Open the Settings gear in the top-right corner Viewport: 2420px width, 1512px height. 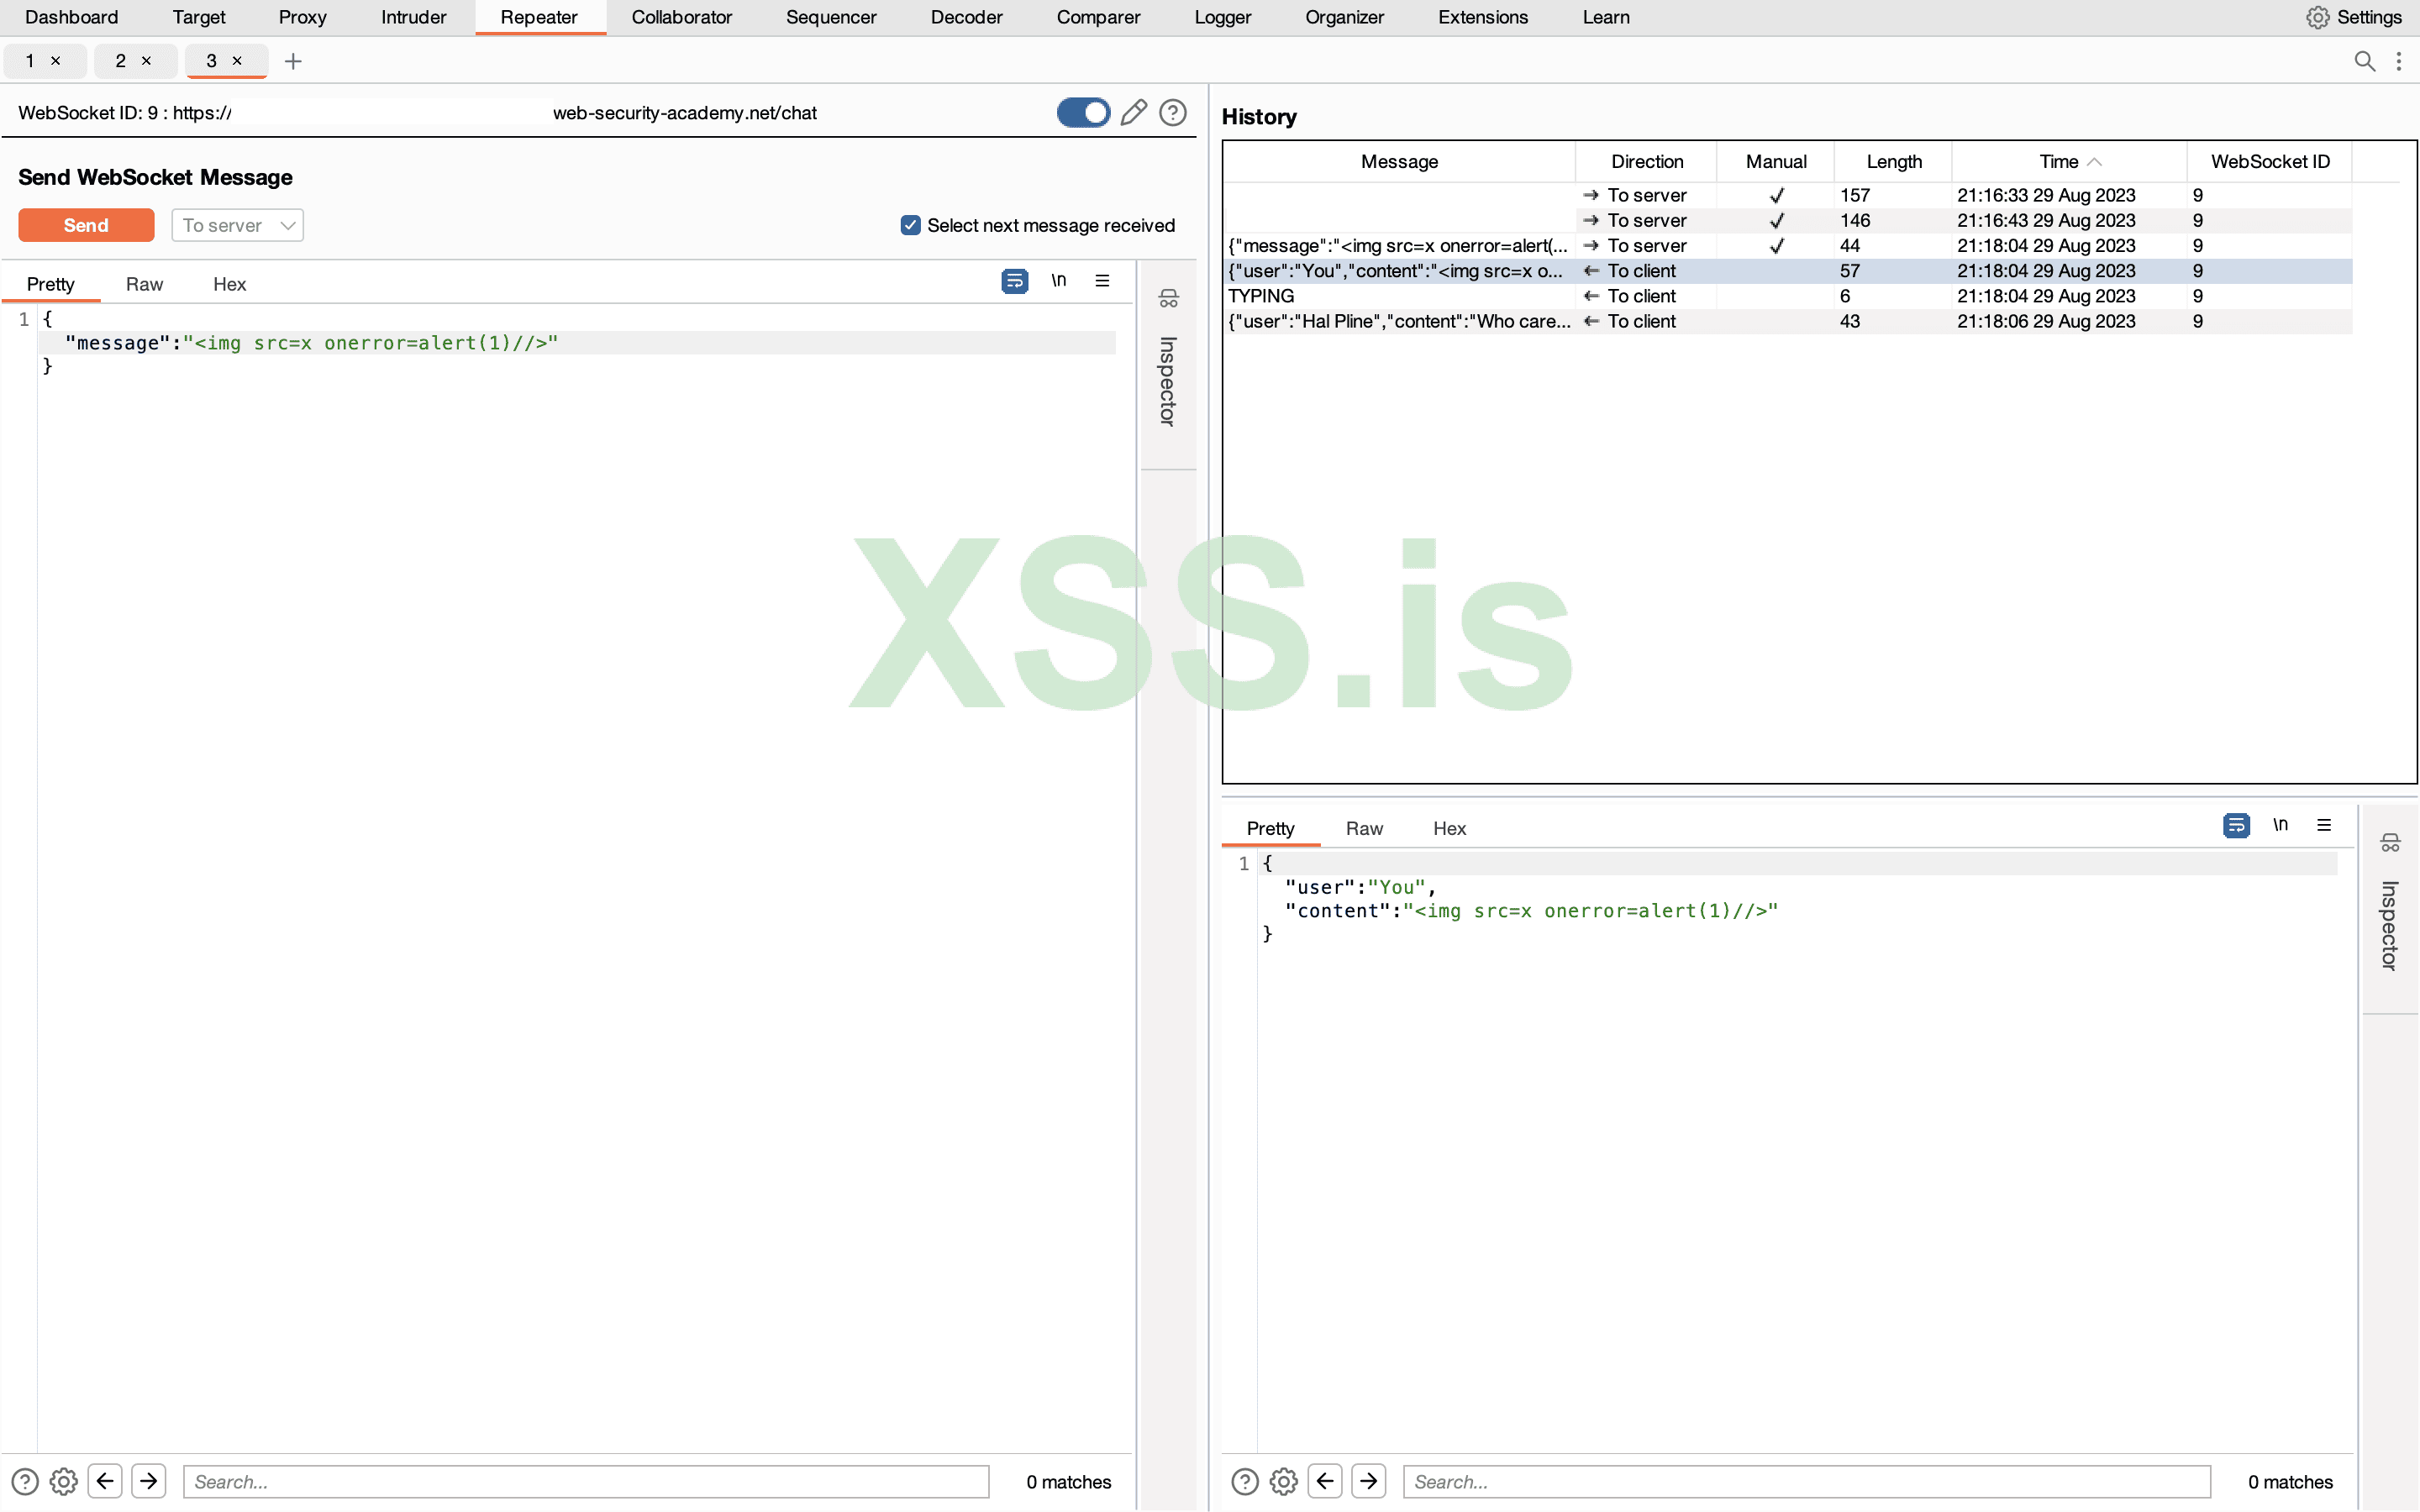pos(2318,17)
